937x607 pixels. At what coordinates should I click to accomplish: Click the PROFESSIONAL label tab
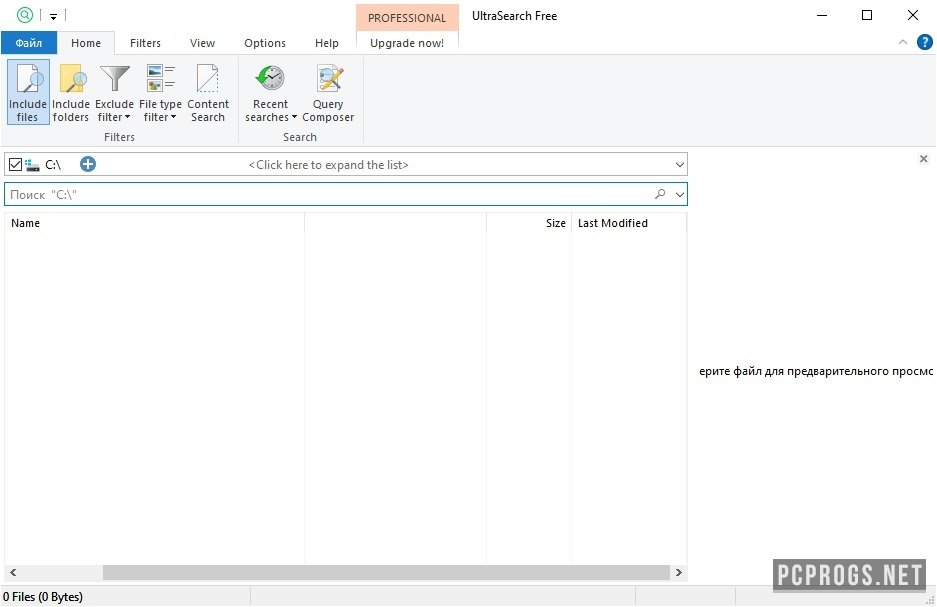[407, 18]
